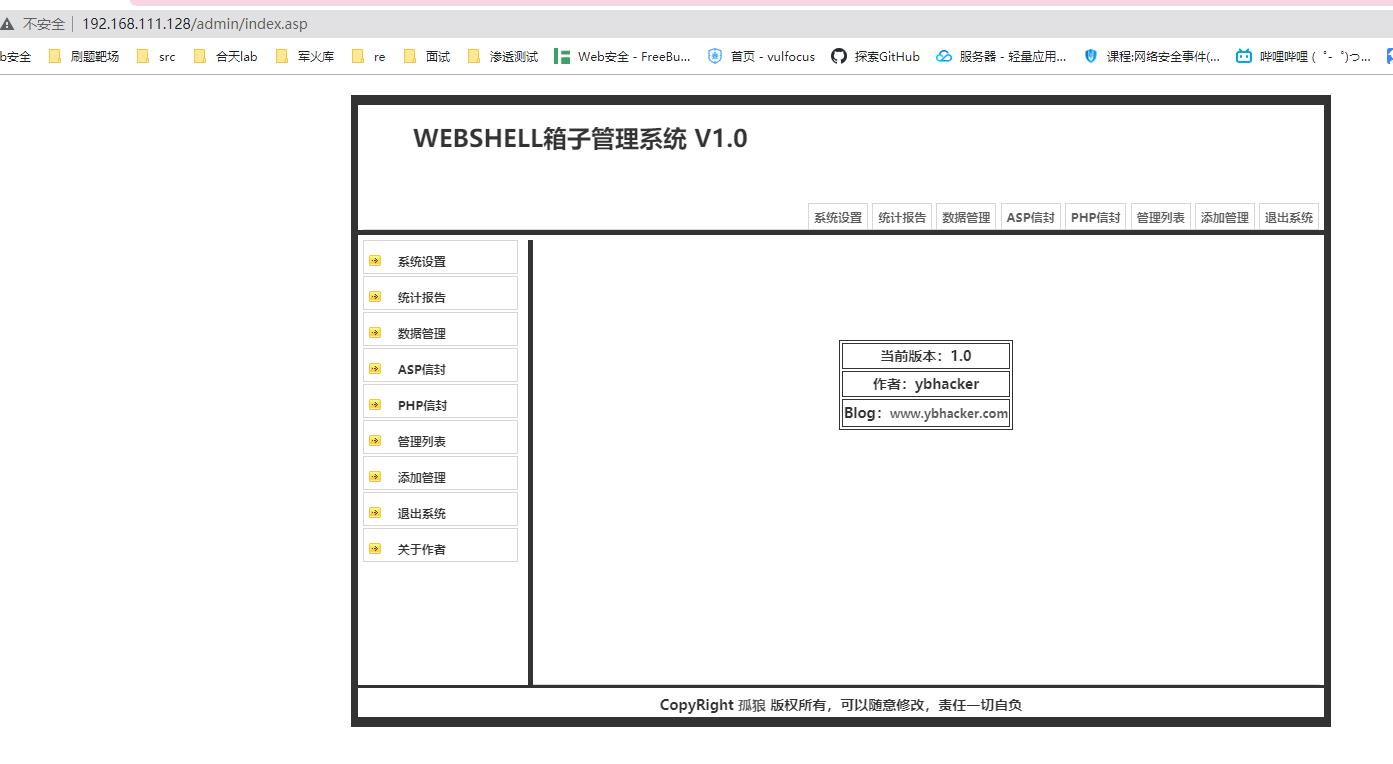1393x764 pixels.
Task: Open the 刷题靶场 bookmark folder
Action: [84, 56]
